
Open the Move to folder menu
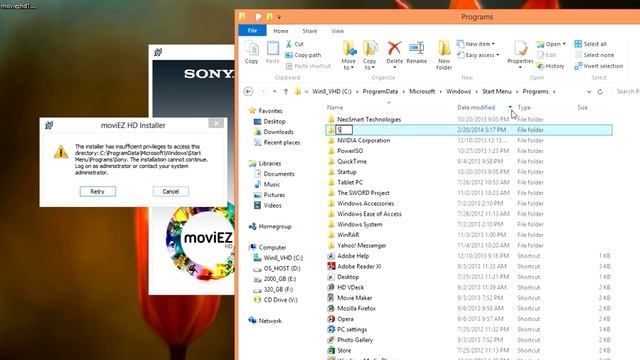(349, 56)
